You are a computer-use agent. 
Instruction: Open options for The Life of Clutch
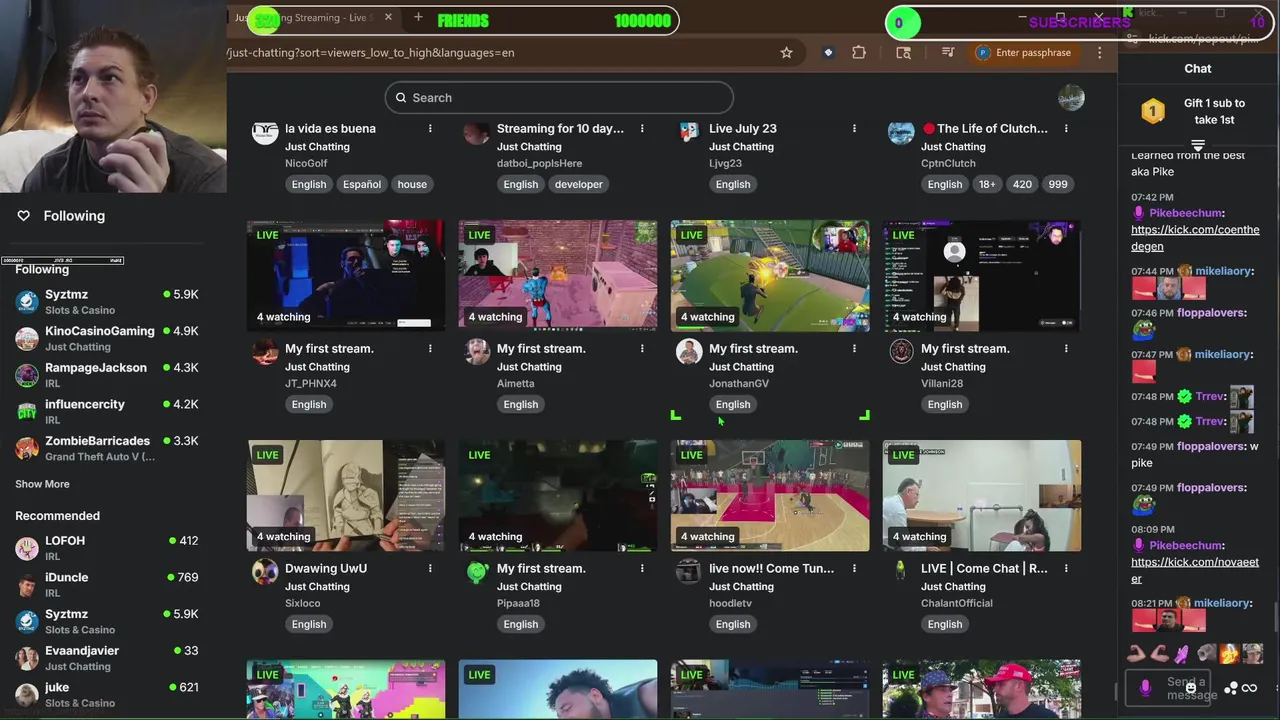1066,128
